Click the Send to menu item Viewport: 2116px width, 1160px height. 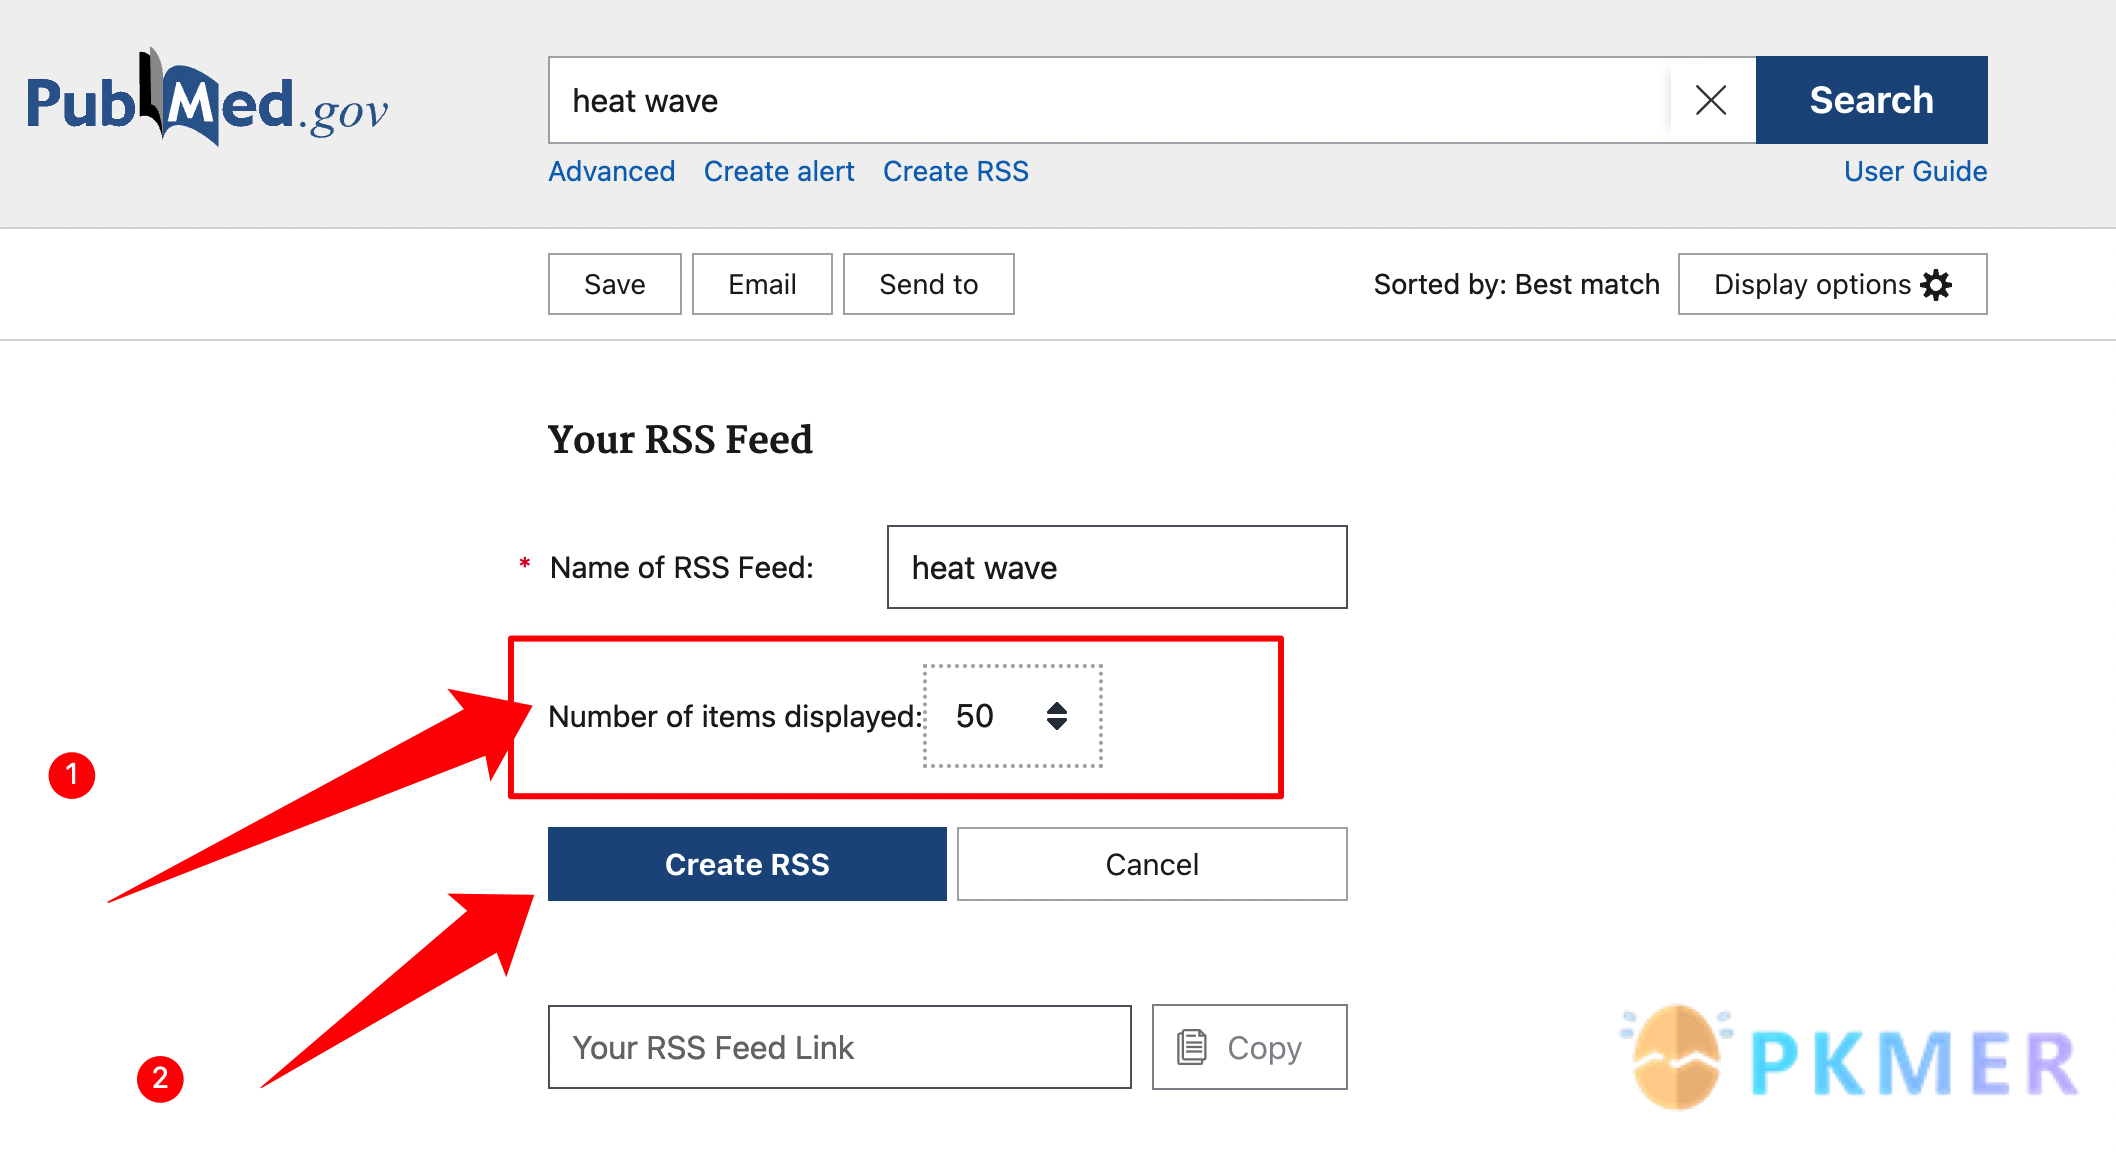[929, 284]
